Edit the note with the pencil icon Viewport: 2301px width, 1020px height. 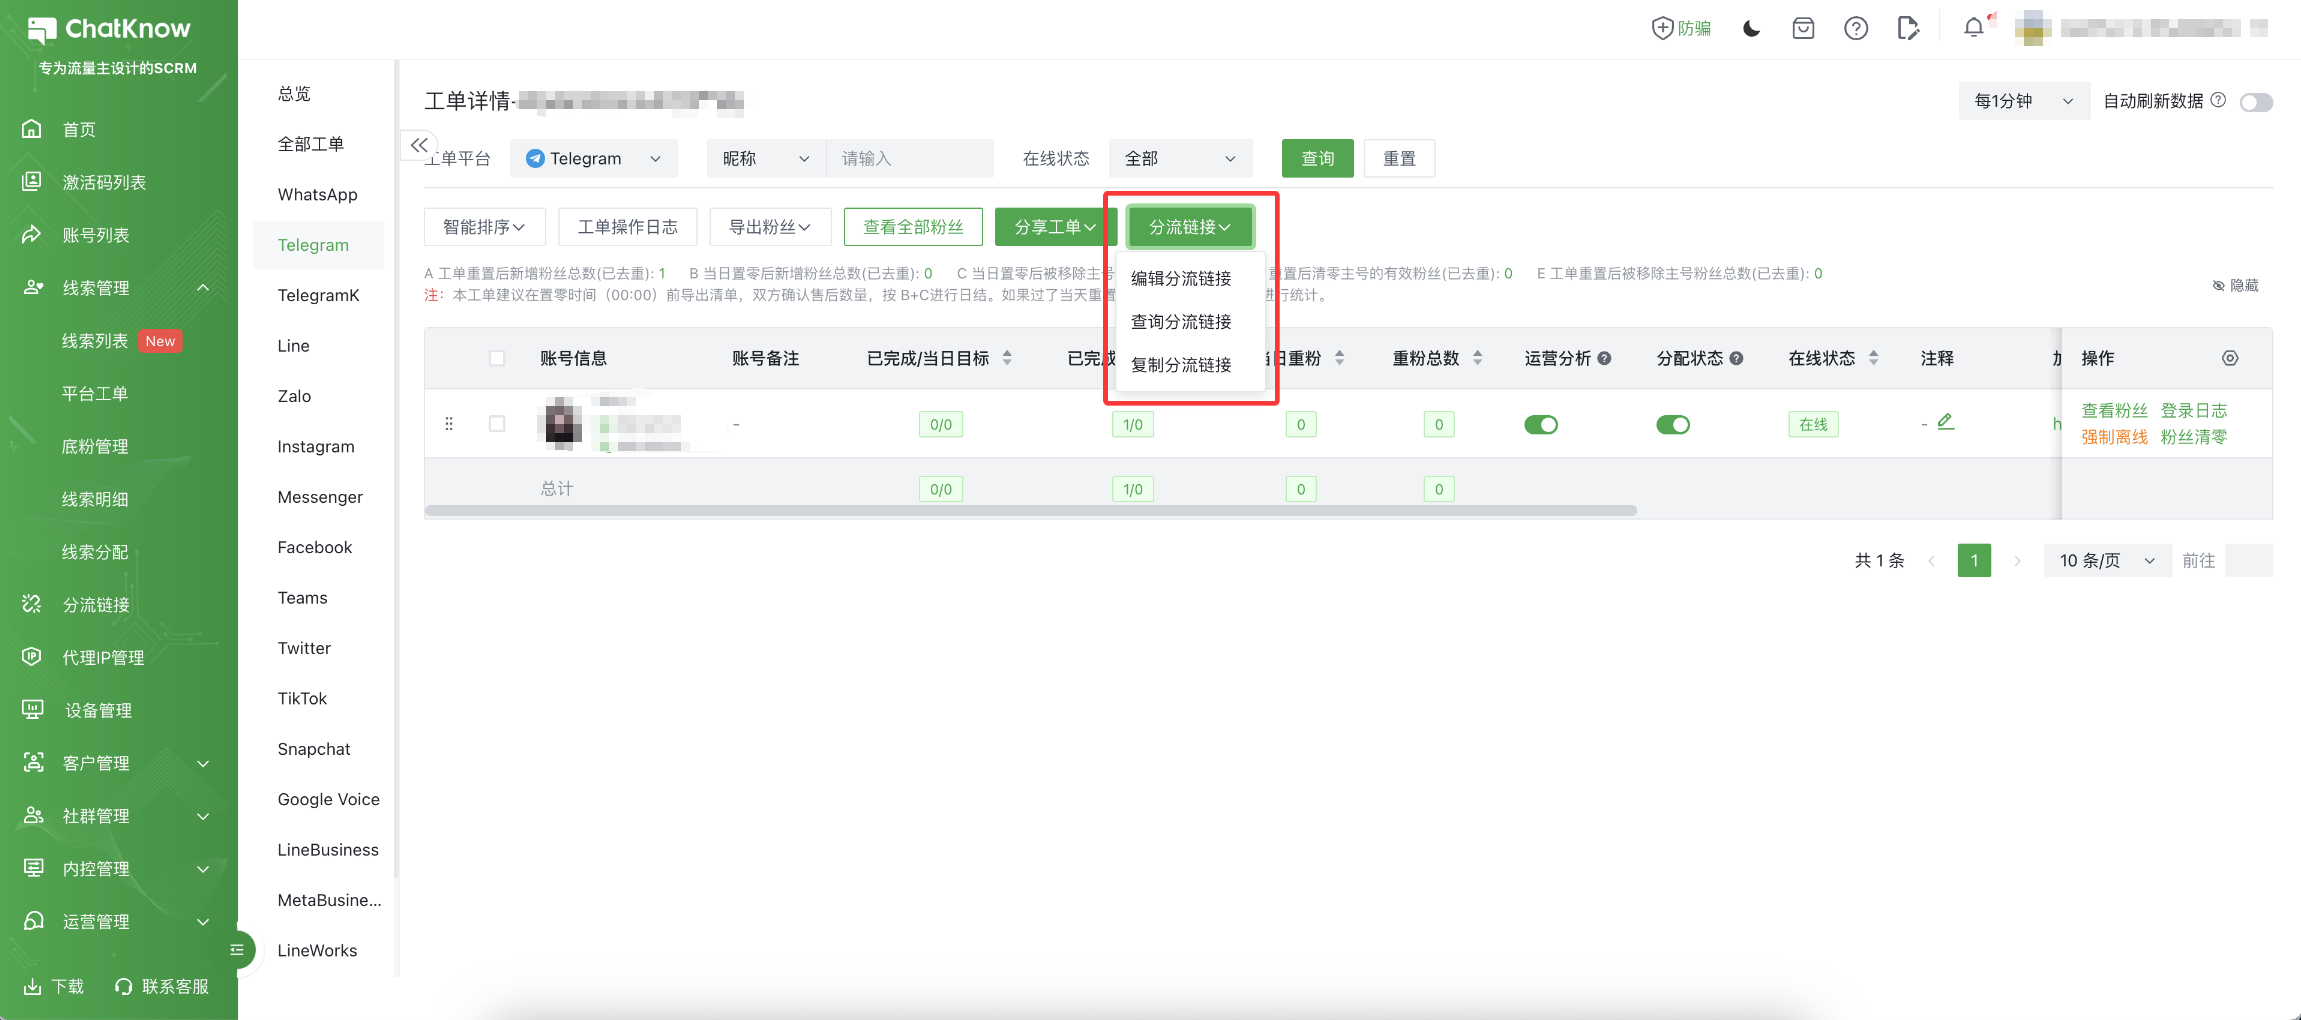pos(1945,422)
